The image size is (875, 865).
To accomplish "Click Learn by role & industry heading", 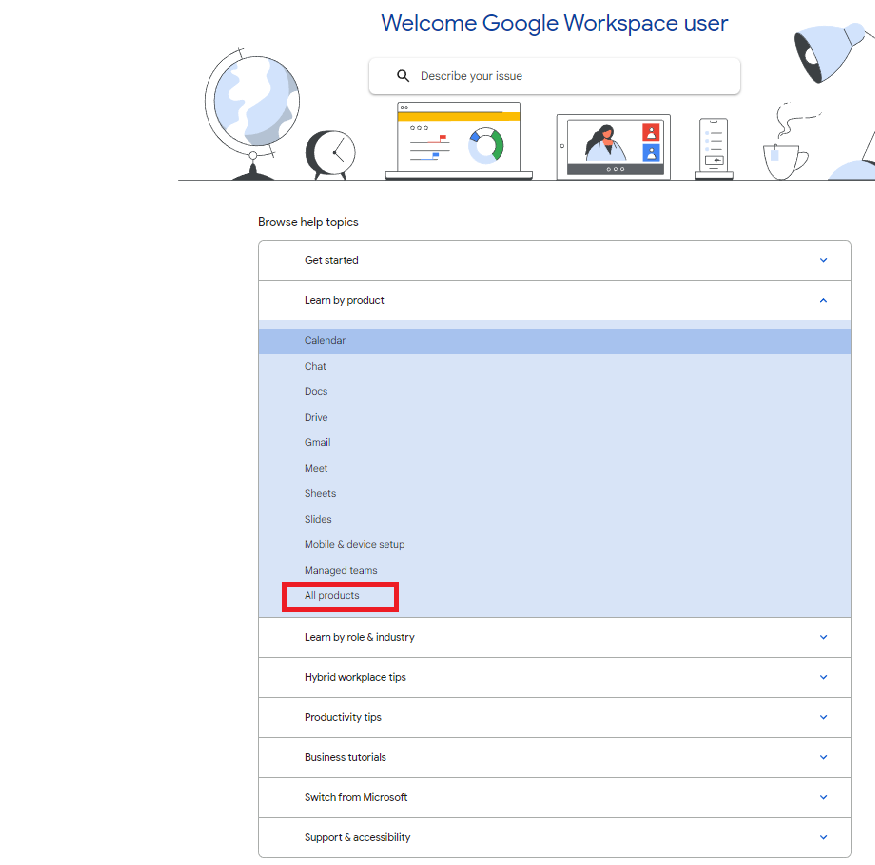I will pos(359,637).
